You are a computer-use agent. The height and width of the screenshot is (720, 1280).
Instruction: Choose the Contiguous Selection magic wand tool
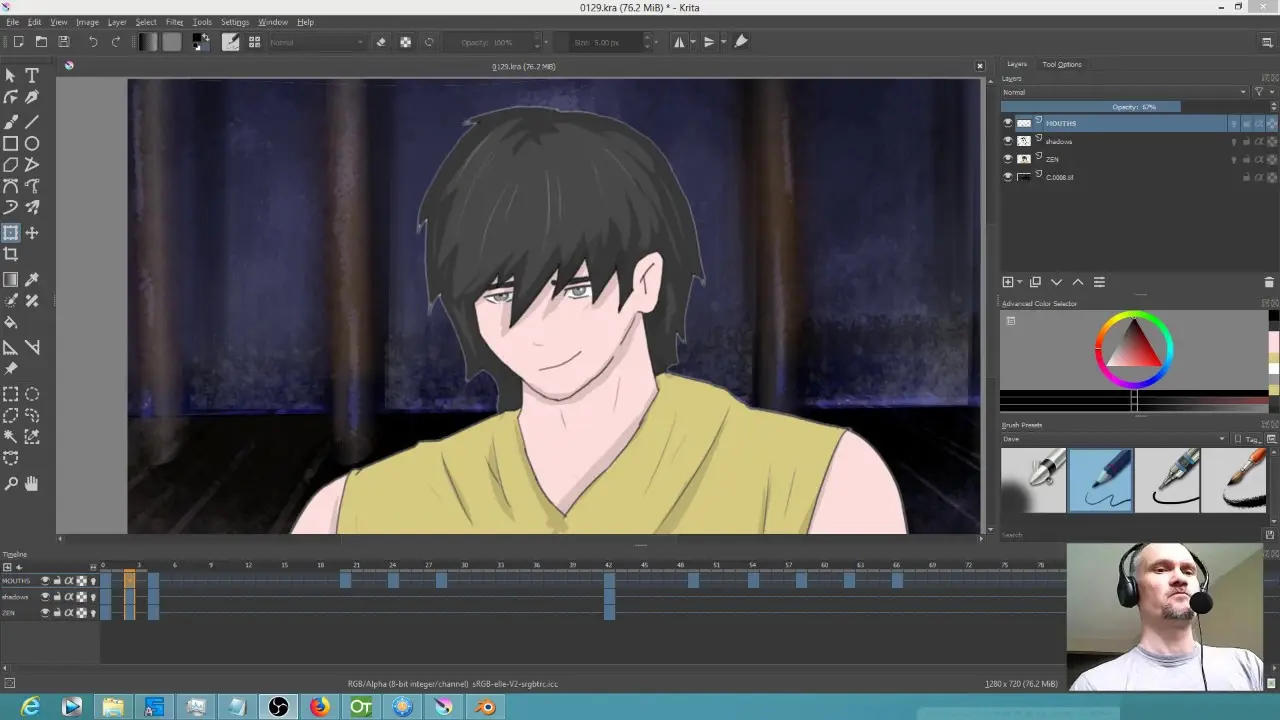11,437
